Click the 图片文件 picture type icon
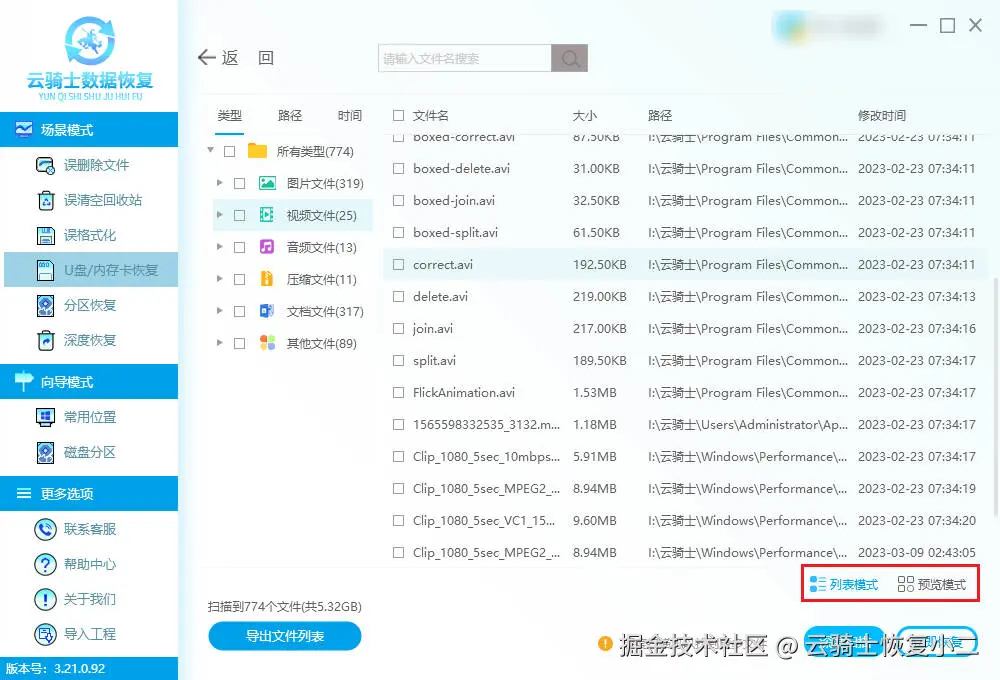This screenshot has width=1000, height=680. 267,184
